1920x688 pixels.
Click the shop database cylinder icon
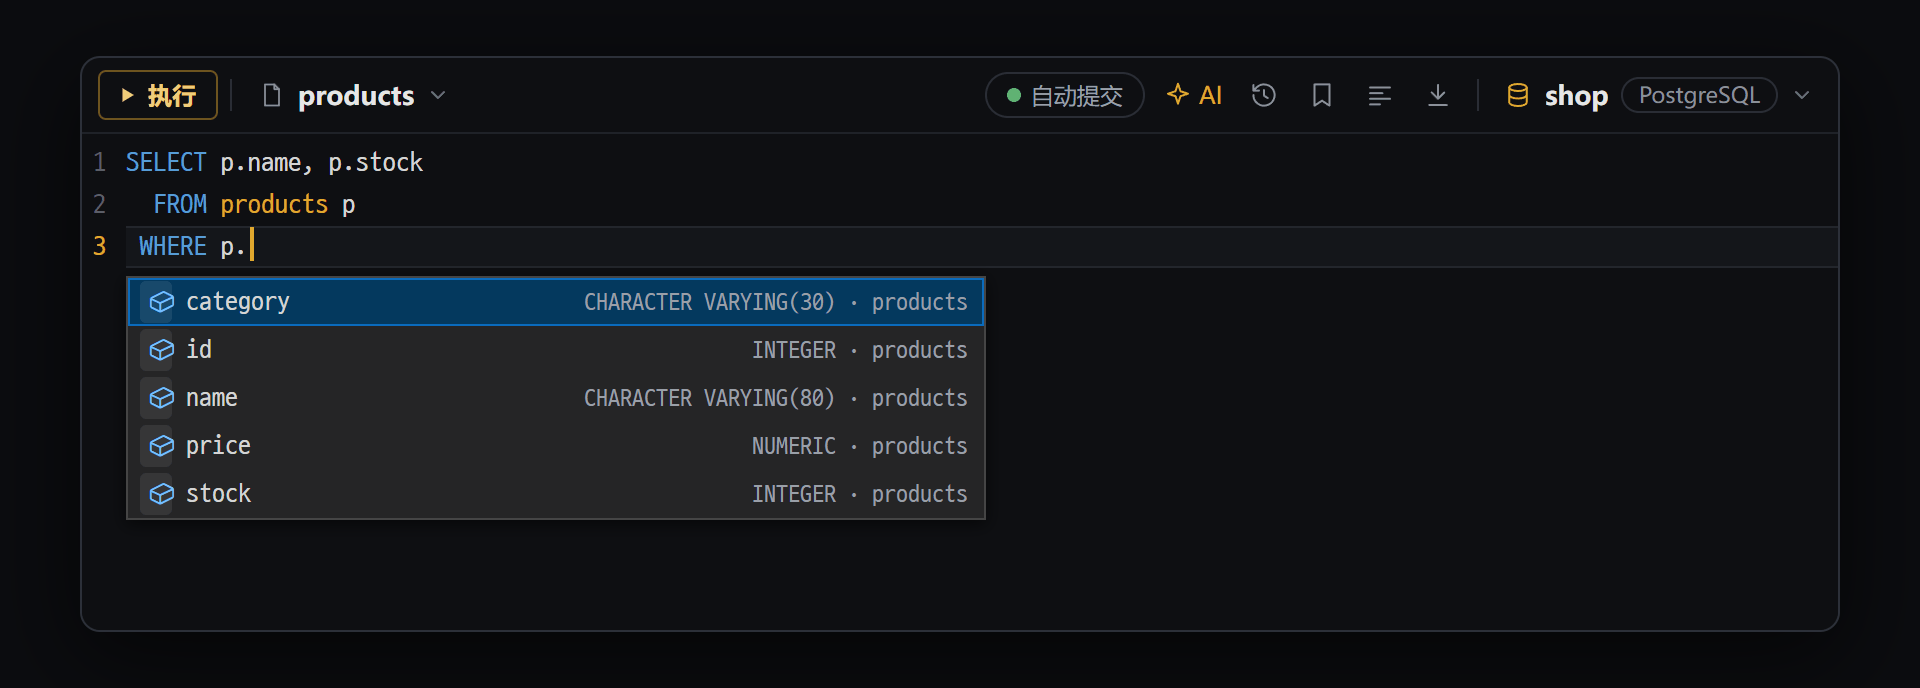(1518, 95)
